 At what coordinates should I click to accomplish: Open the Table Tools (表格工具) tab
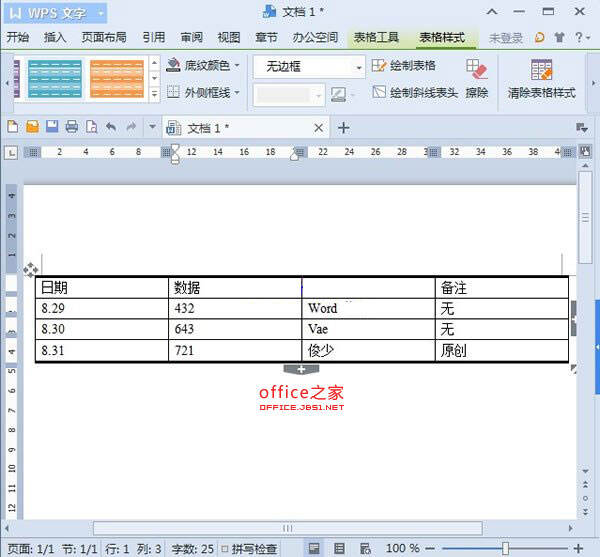coord(376,38)
